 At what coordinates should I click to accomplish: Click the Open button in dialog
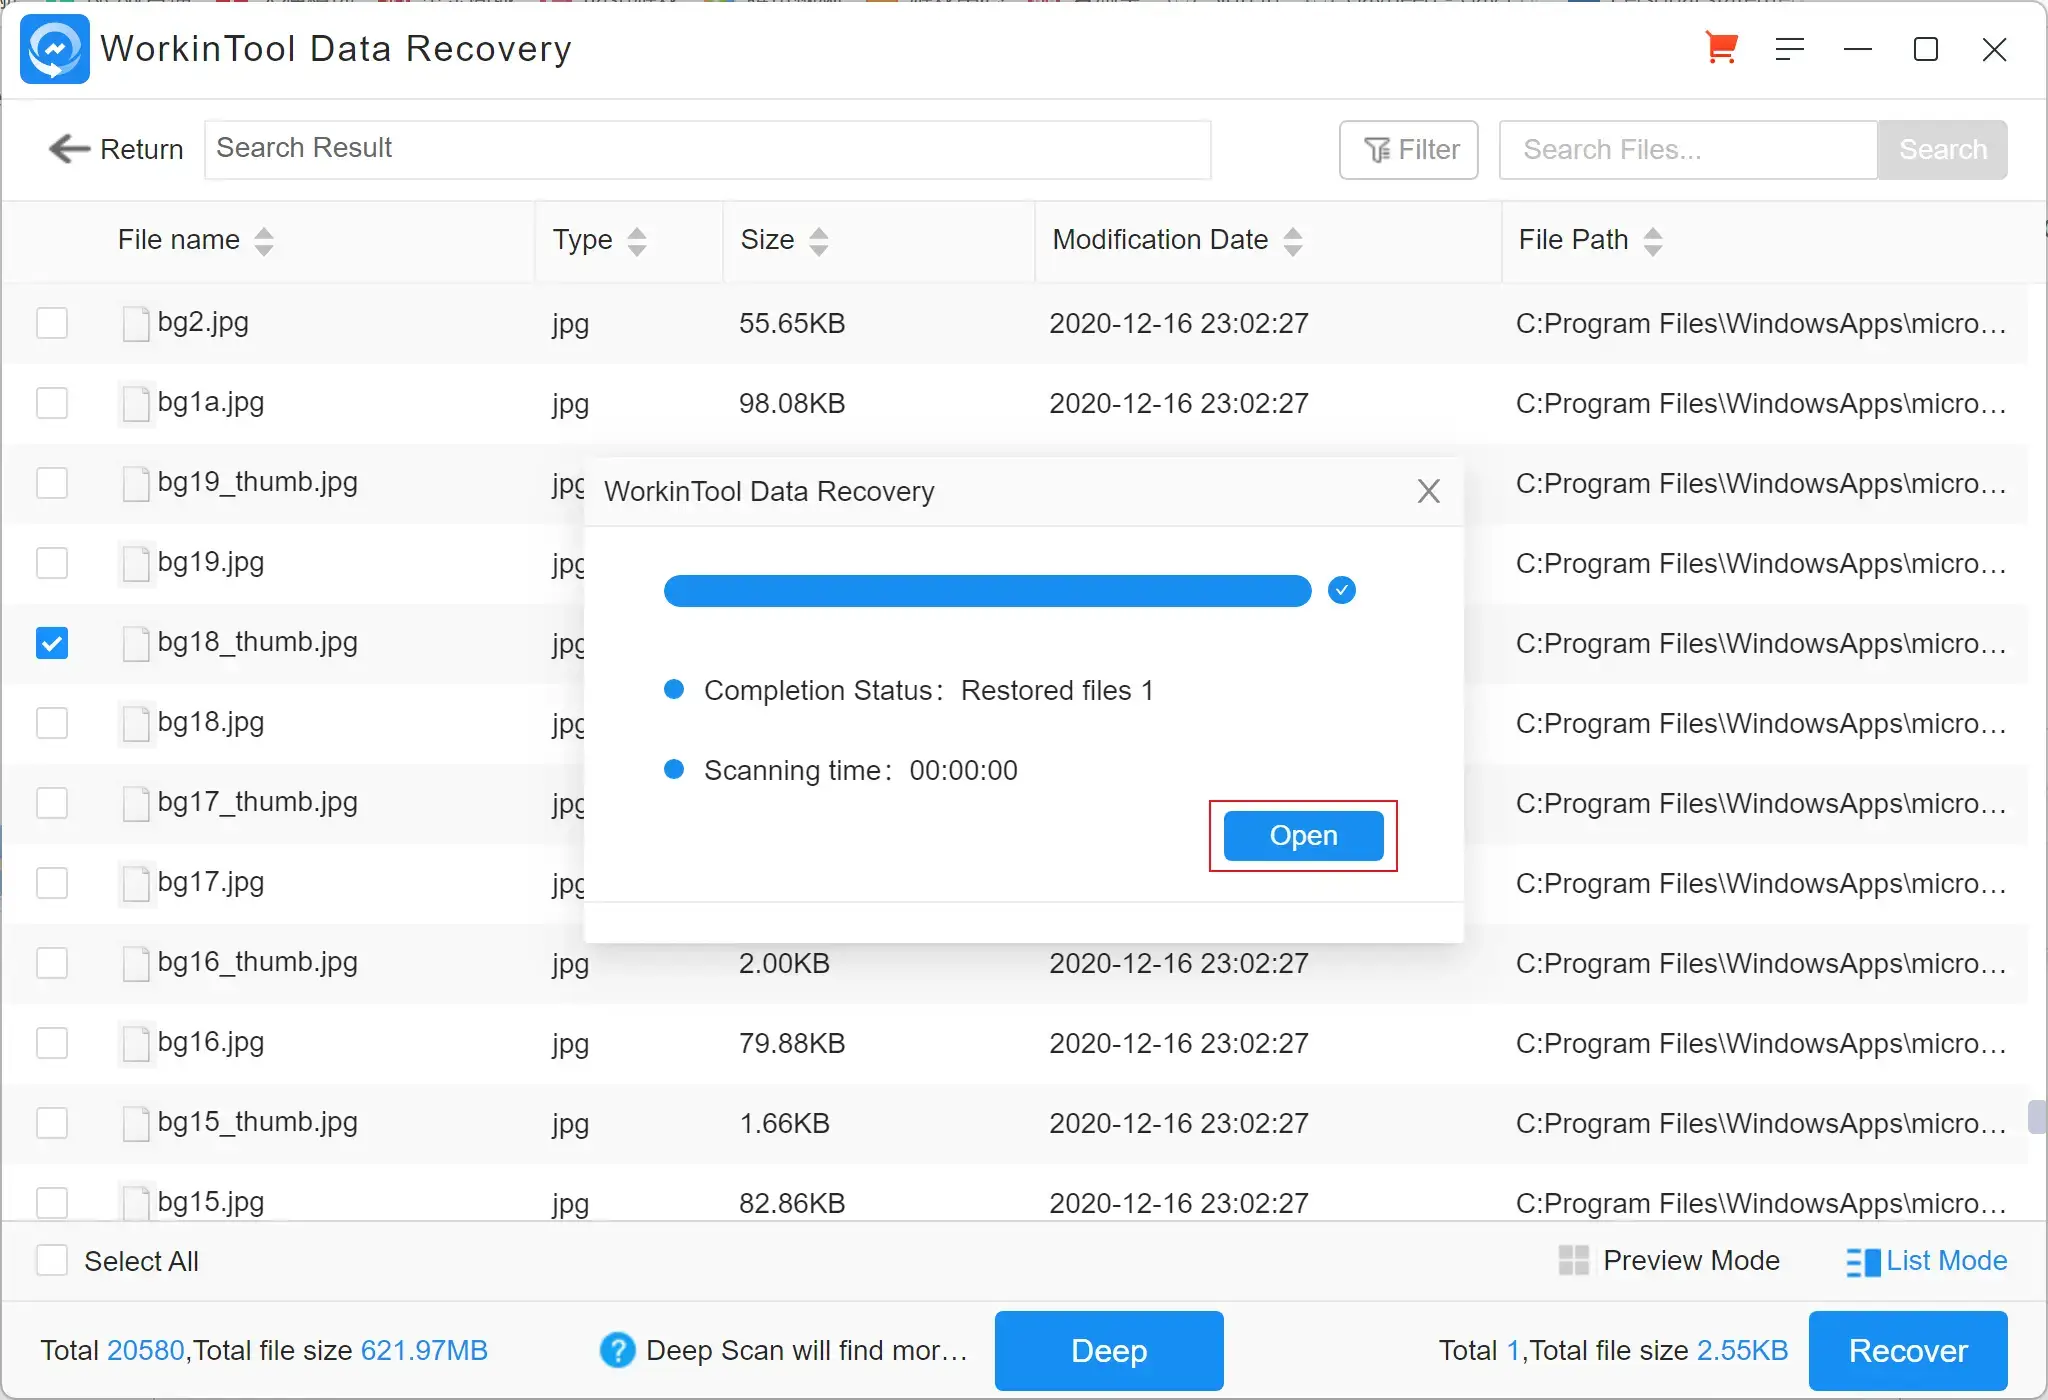[1303, 835]
